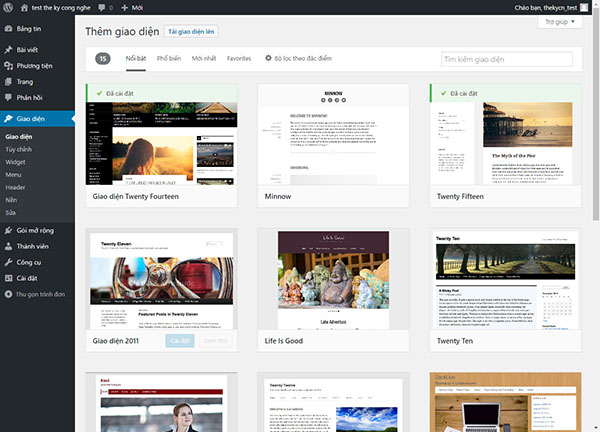The width and height of the screenshot is (600, 432).
Task: Click the Phản hồi comments icon
Action: pyautogui.click(x=8, y=98)
